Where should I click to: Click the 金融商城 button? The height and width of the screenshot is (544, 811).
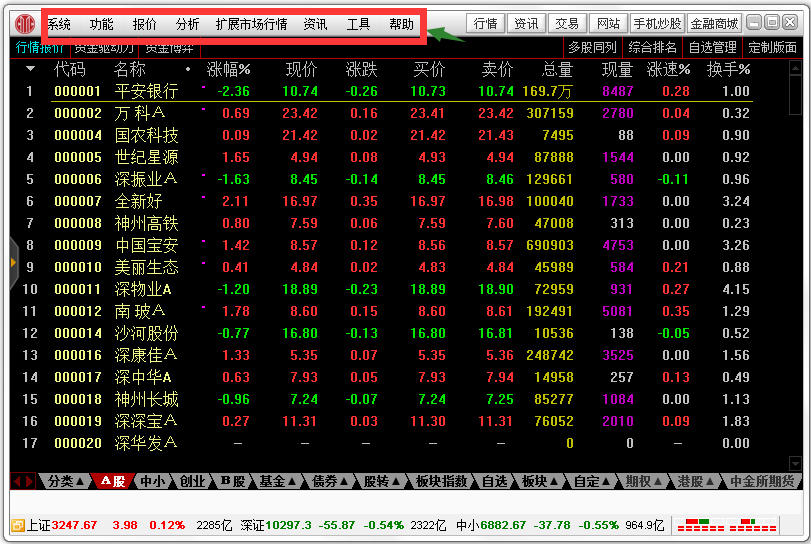[714, 23]
